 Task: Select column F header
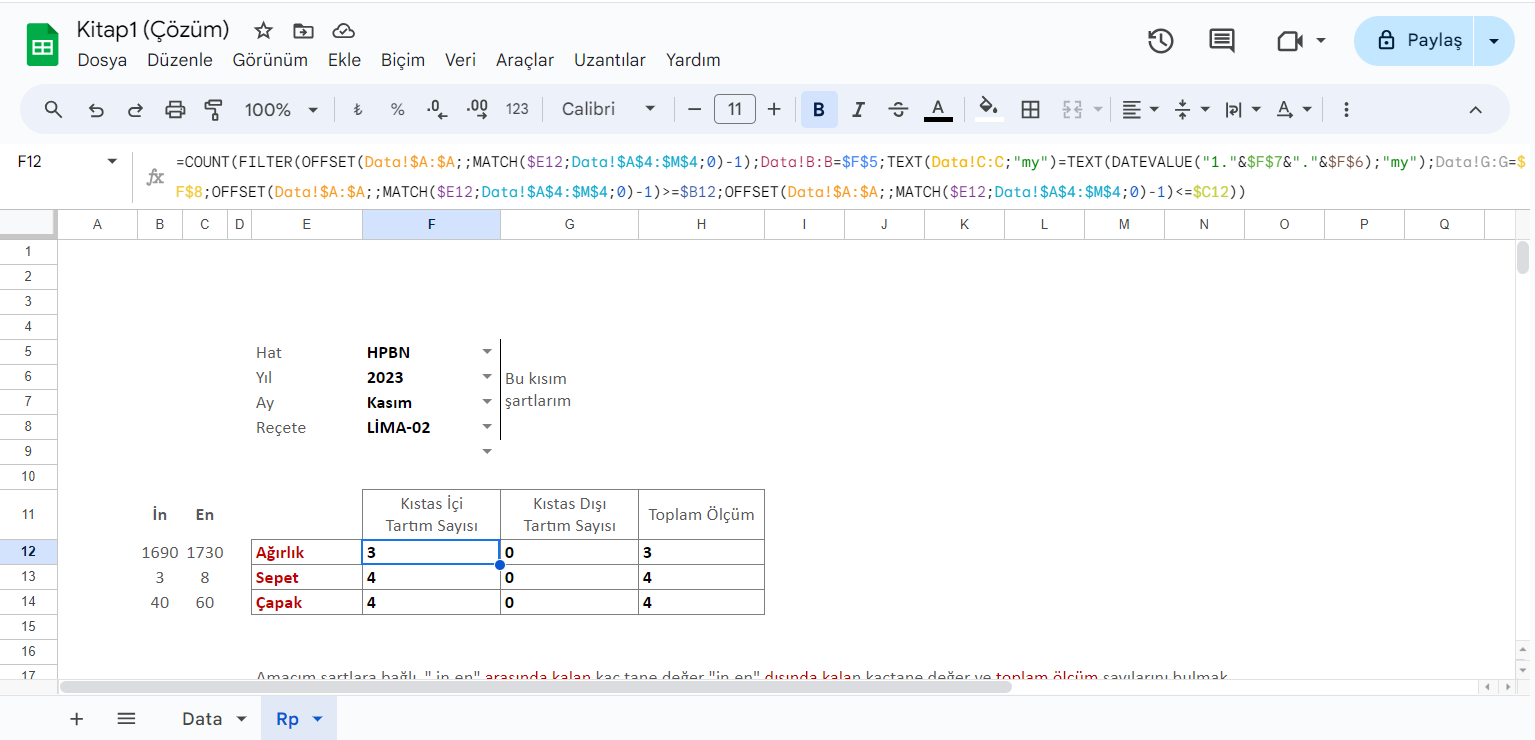click(x=431, y=225)
